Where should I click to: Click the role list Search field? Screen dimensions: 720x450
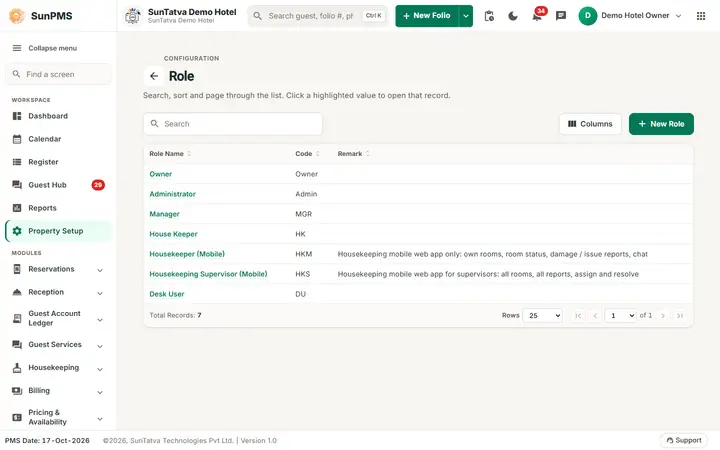(233, 124)
